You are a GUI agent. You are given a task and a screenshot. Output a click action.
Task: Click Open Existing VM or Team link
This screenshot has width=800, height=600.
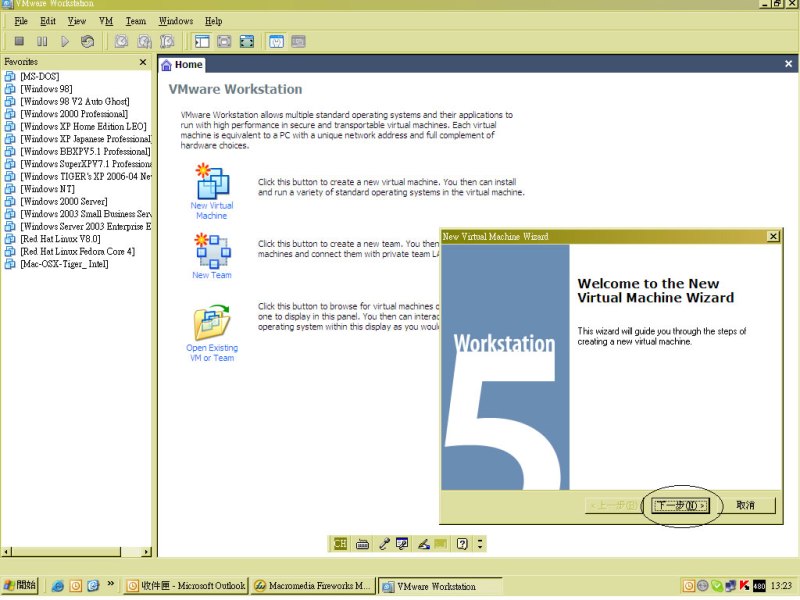212,353
